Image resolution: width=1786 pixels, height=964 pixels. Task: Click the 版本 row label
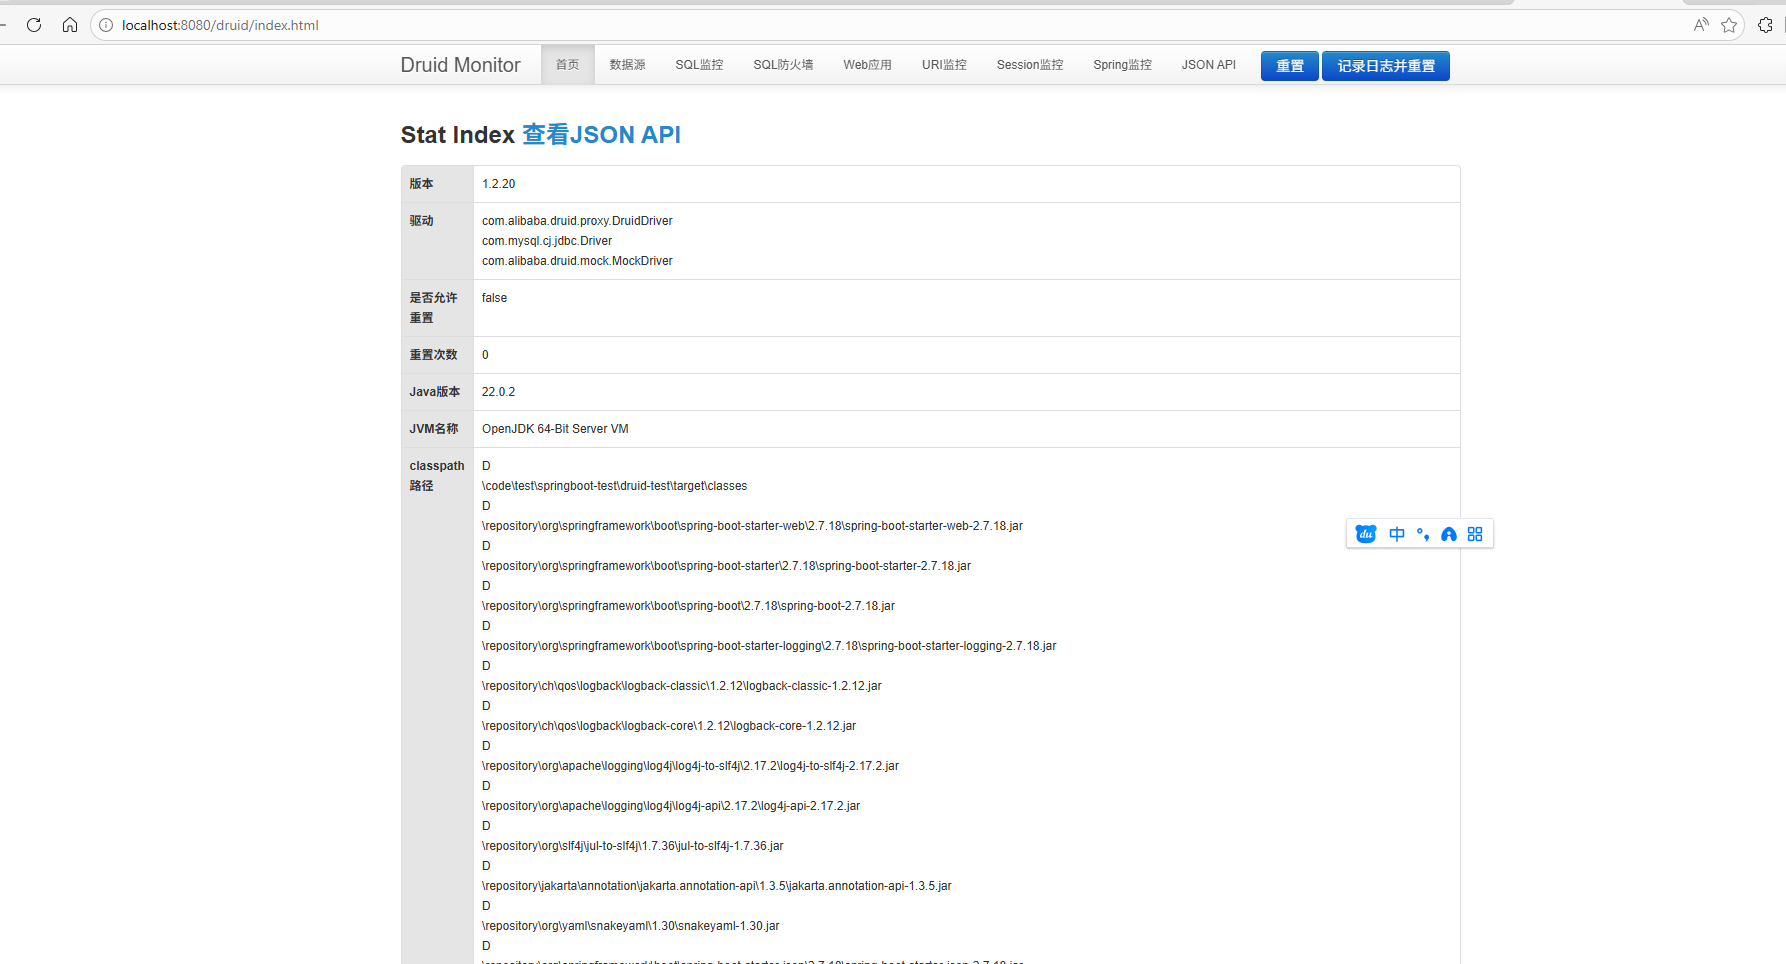pyautogui.click(x=421, y=184)
